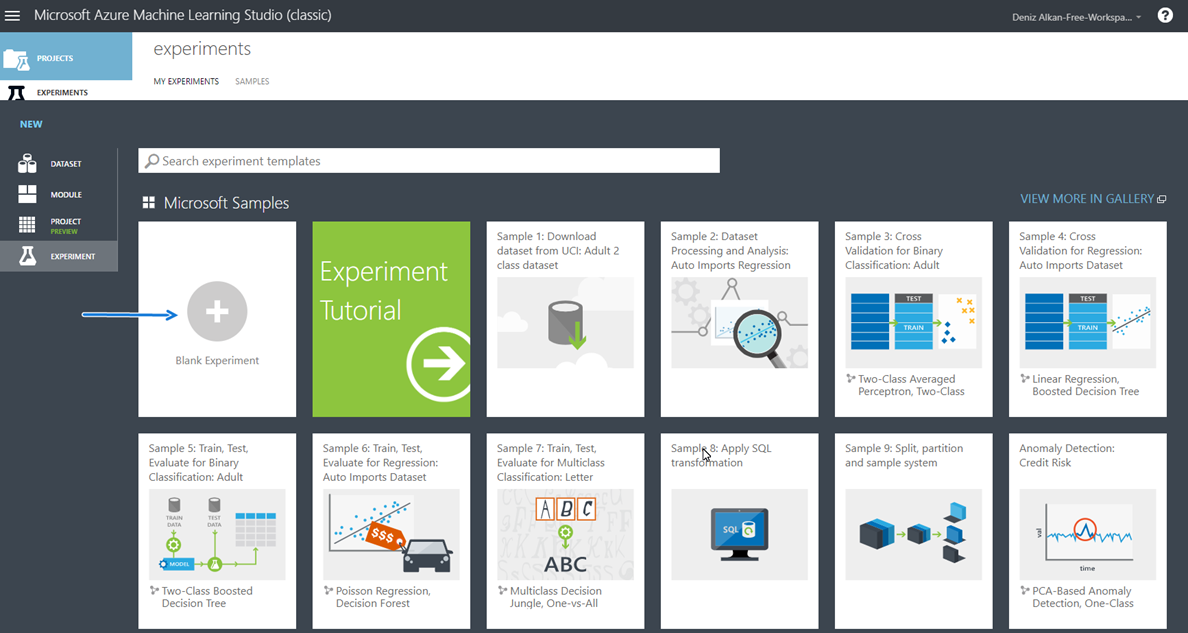Click the help question mark icon
The width and height of the screenshot is (1188, 633).
point(1165,15)
